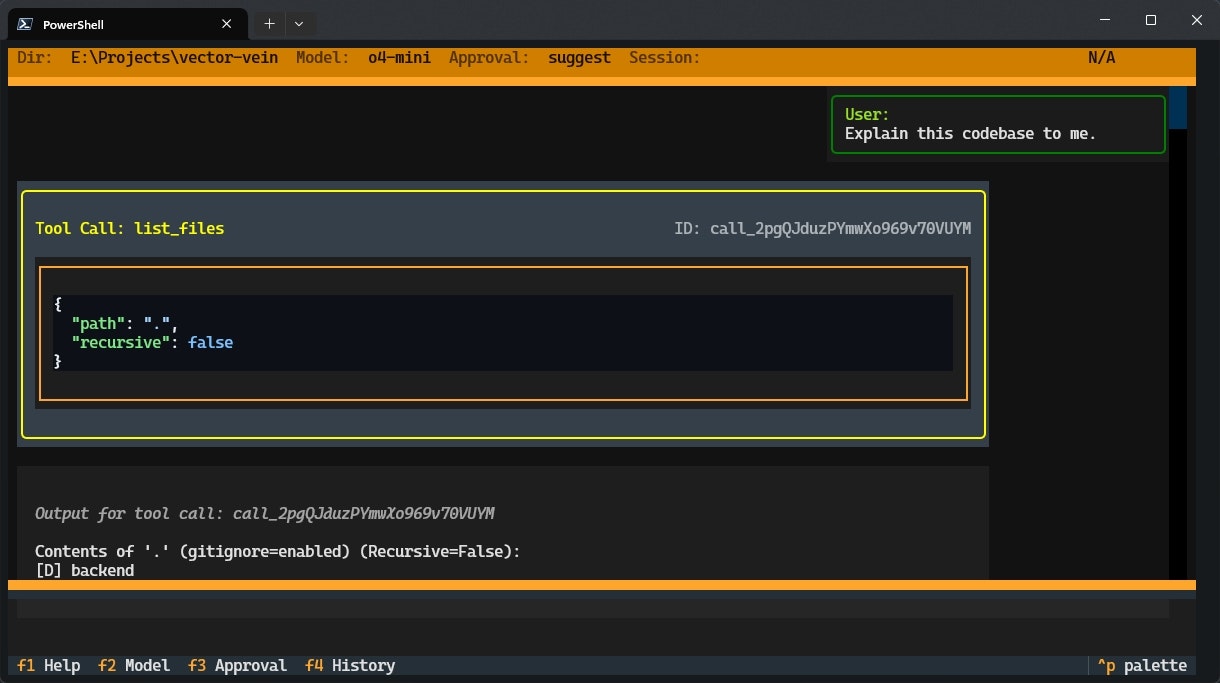Open the Model selector via f2

134,665
